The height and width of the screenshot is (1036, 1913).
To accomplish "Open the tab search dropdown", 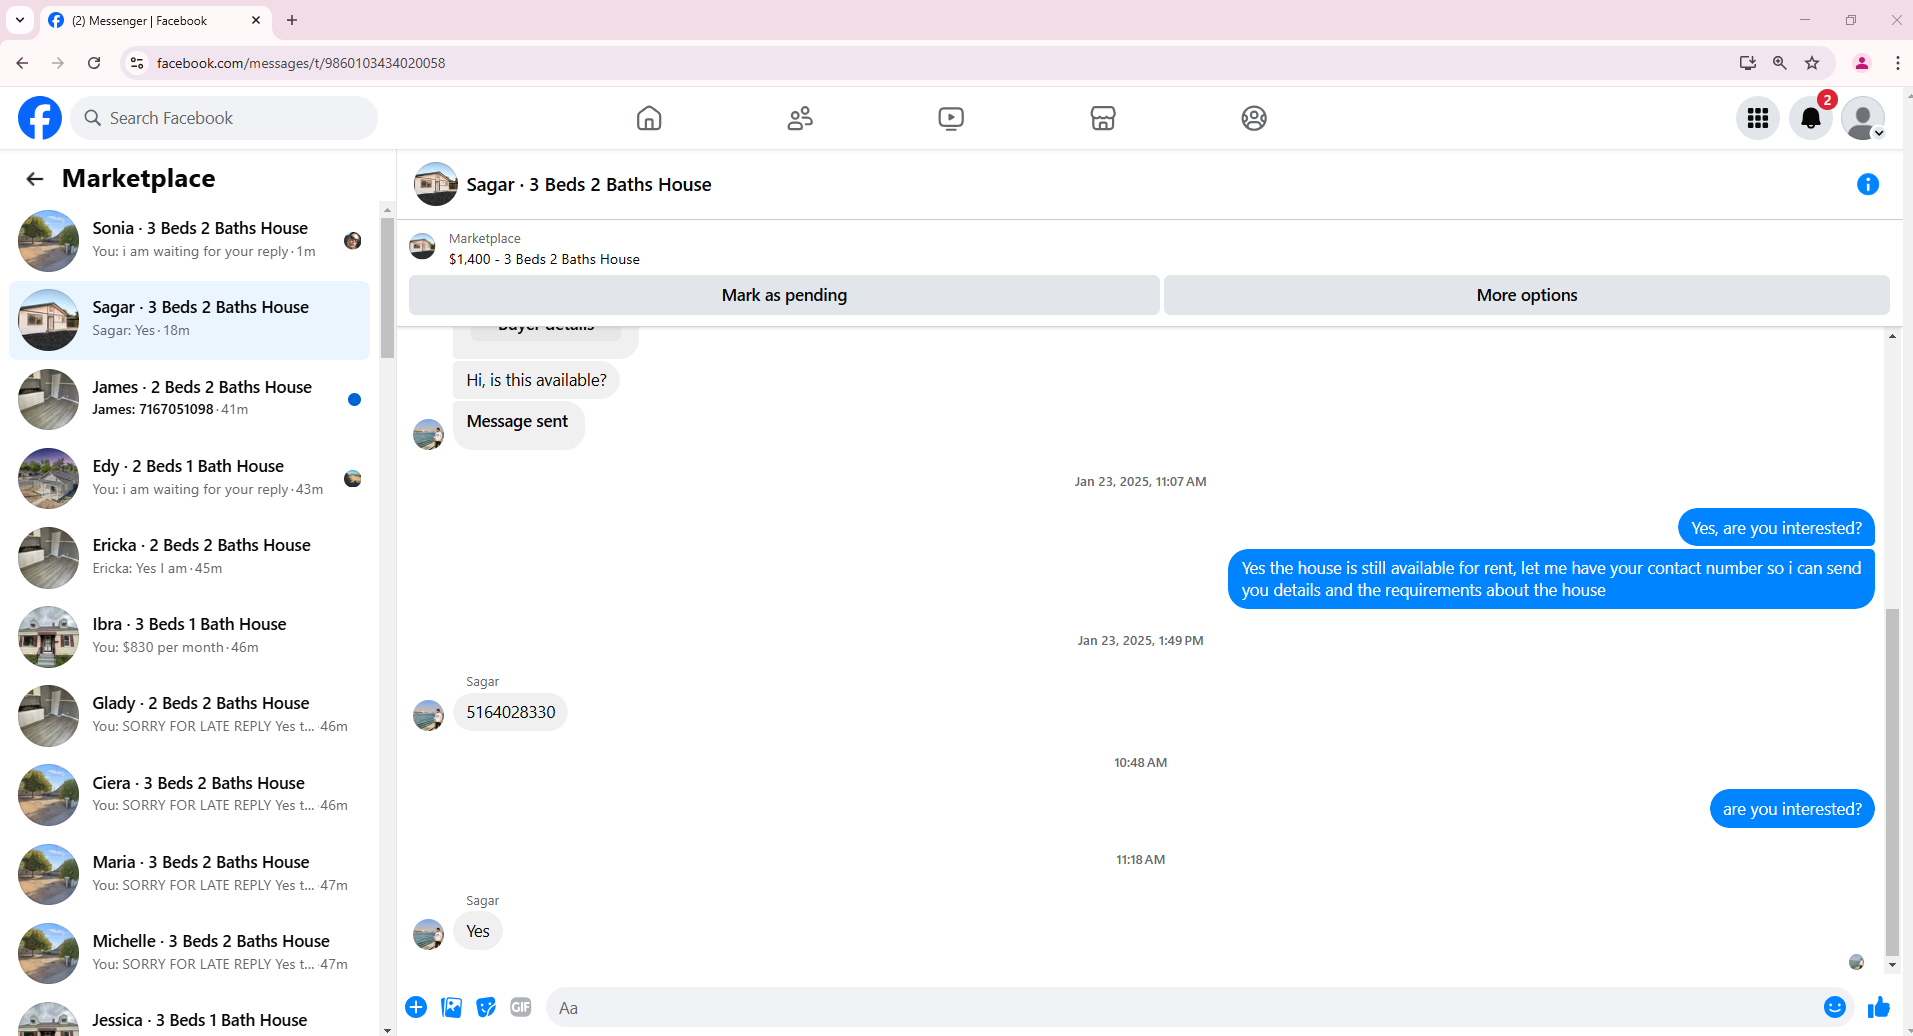I will [20, 20].
